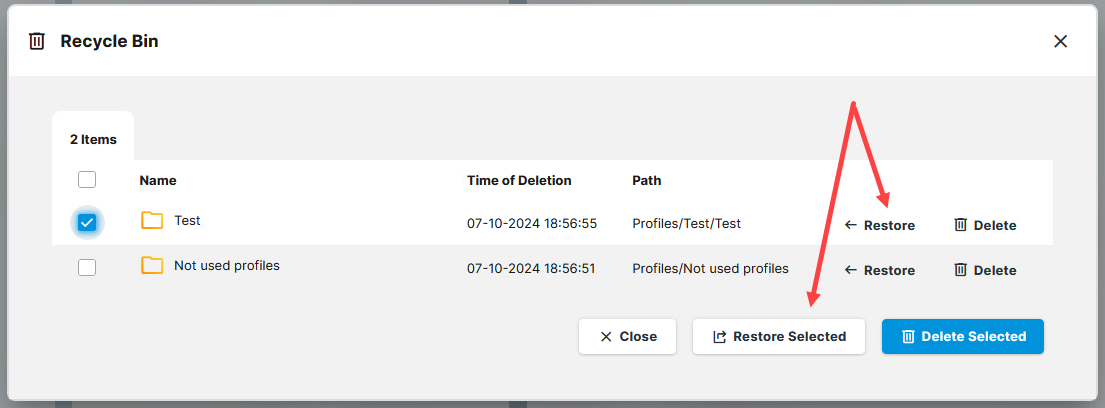
Task: Click the Close button at the bottom
Action: (x=627, y=337)
